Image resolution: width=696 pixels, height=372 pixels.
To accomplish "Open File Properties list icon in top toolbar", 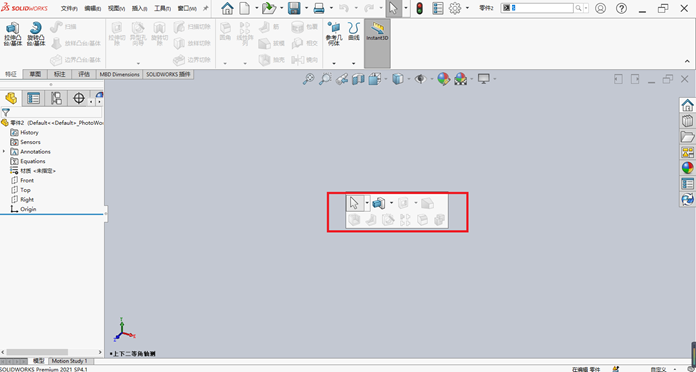I will (x=438, y=8).
